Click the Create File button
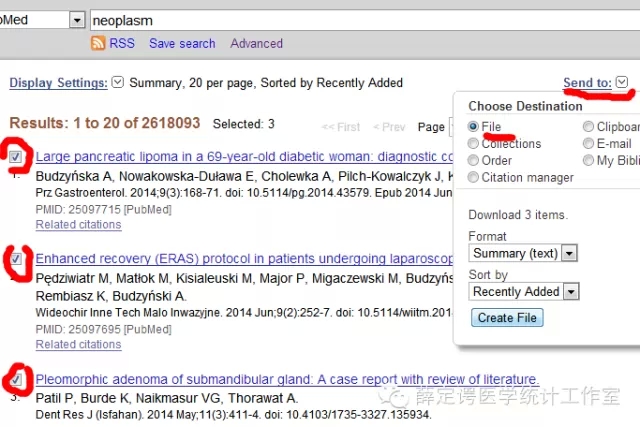The height and width of the screenshot is (427, 640). click(507, 318)
